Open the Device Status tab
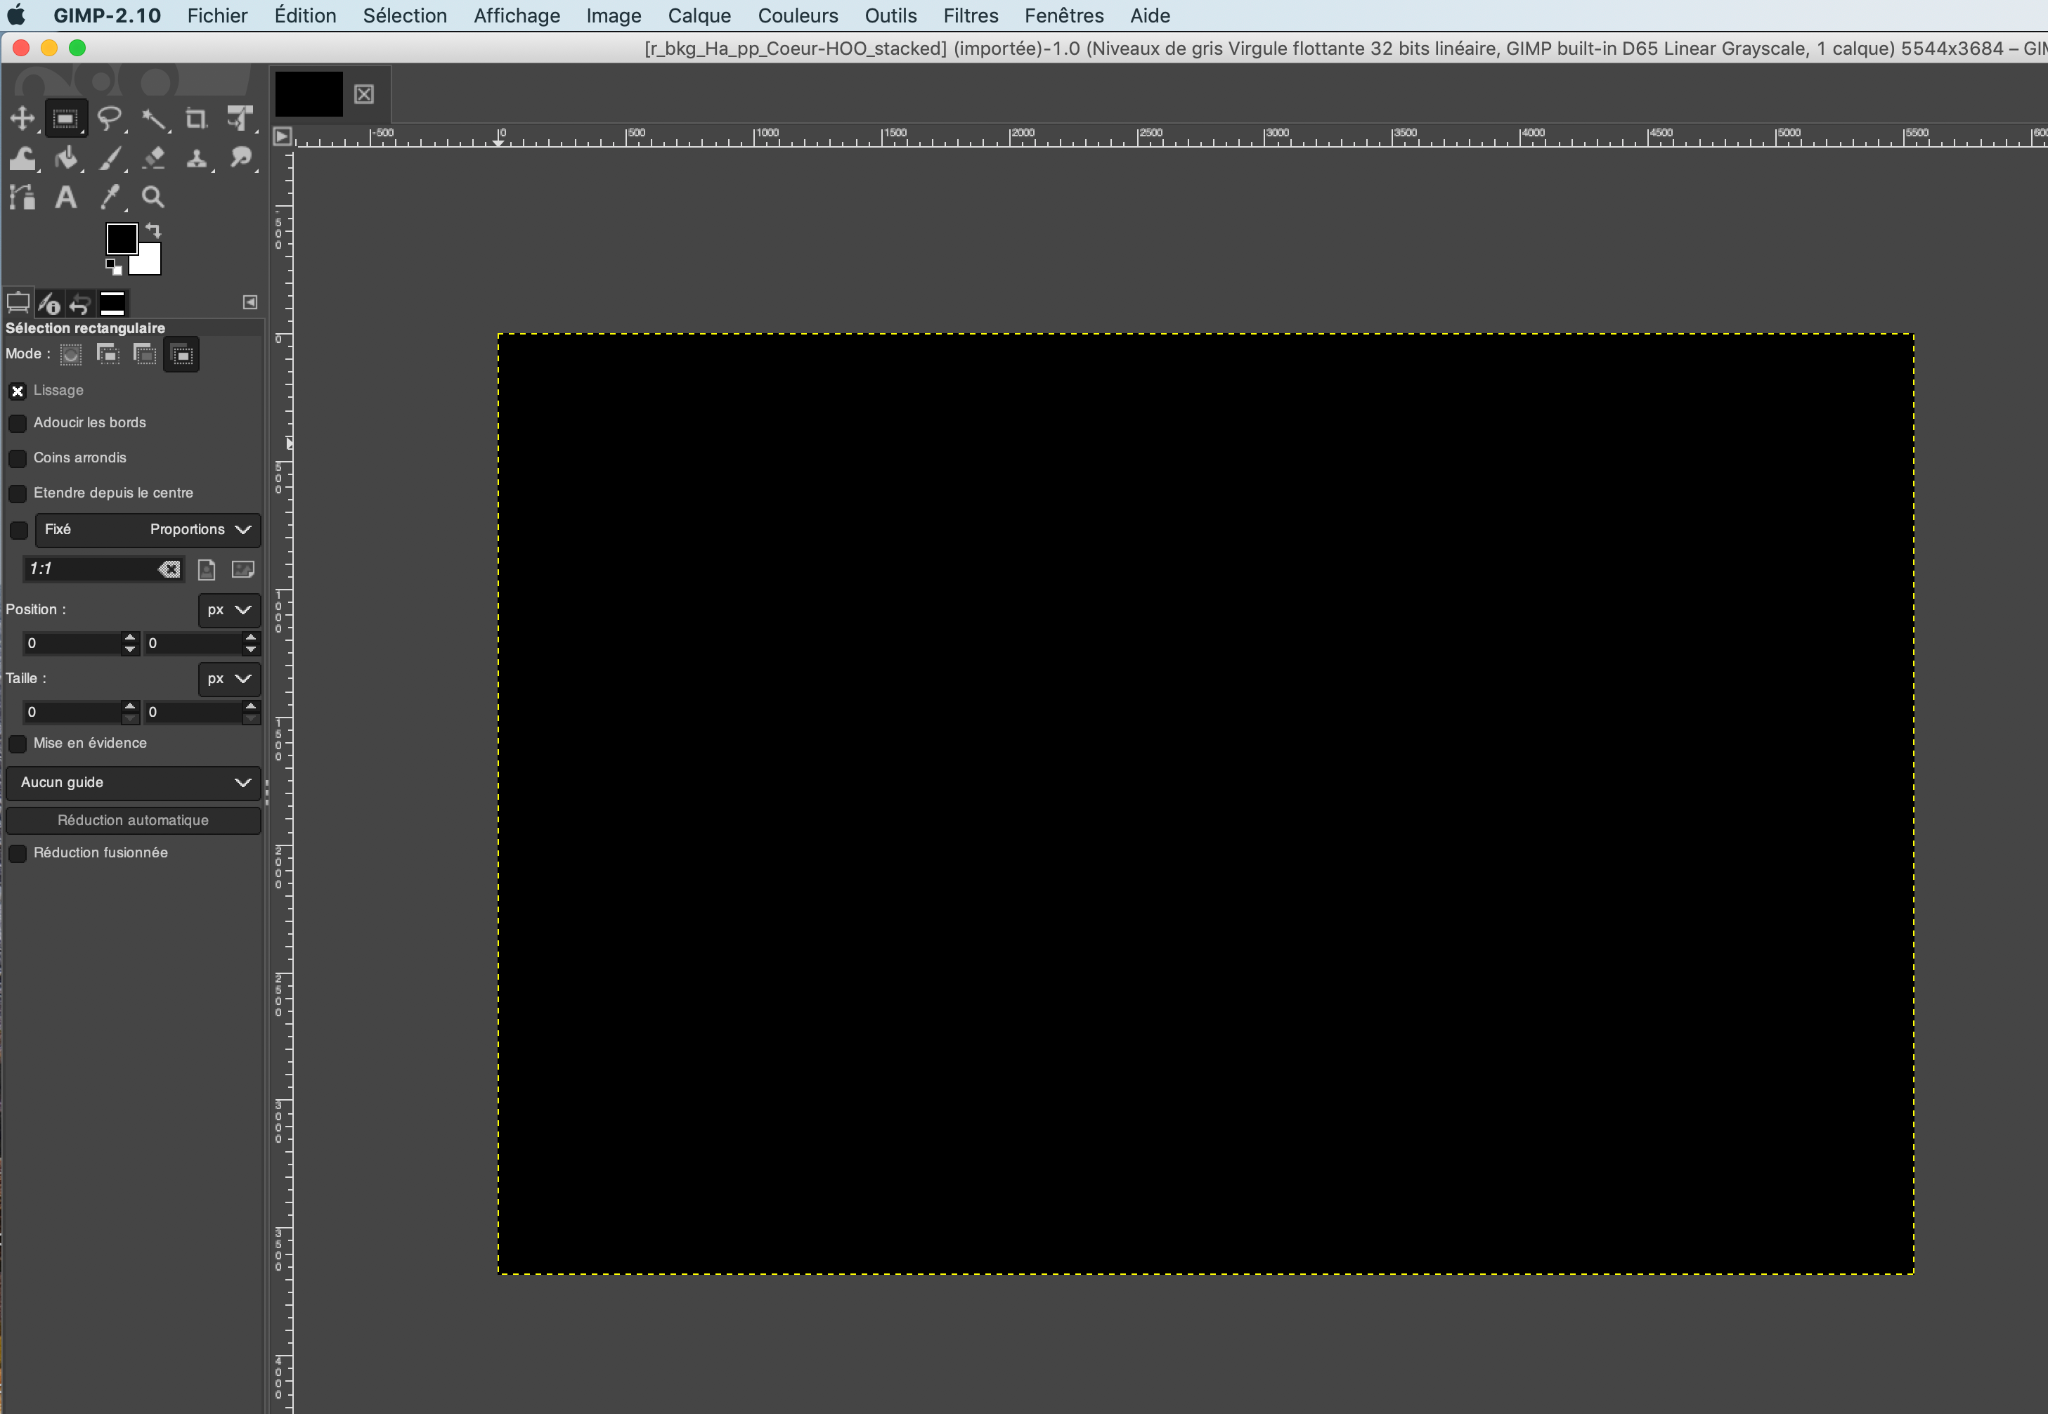 pyautogui.click(x=49, y=303)
